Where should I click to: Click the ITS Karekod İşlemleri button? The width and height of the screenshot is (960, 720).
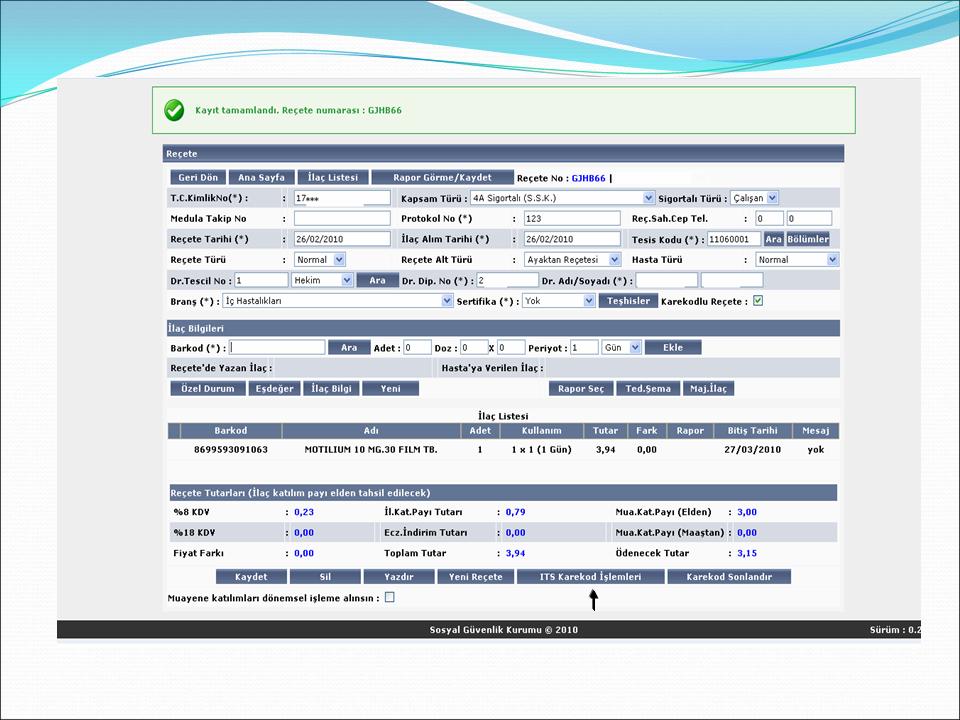pos(590,576)
